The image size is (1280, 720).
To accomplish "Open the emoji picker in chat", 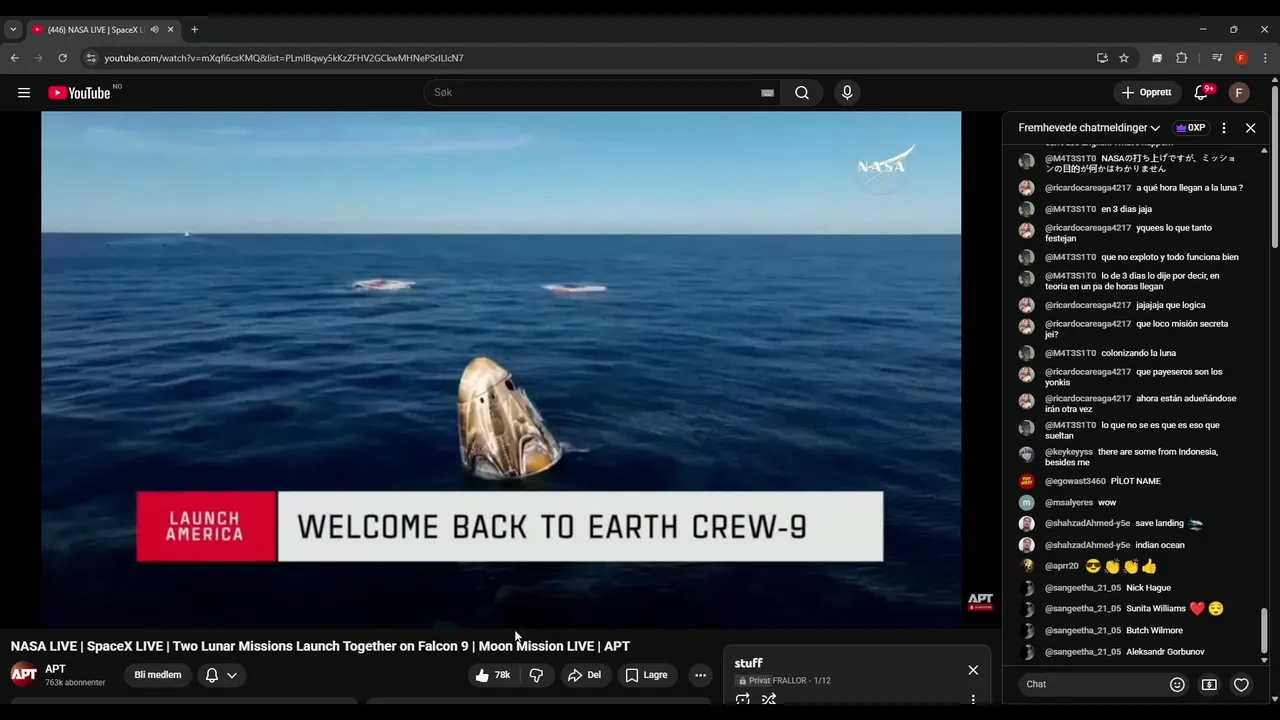I will point(1177,685).
